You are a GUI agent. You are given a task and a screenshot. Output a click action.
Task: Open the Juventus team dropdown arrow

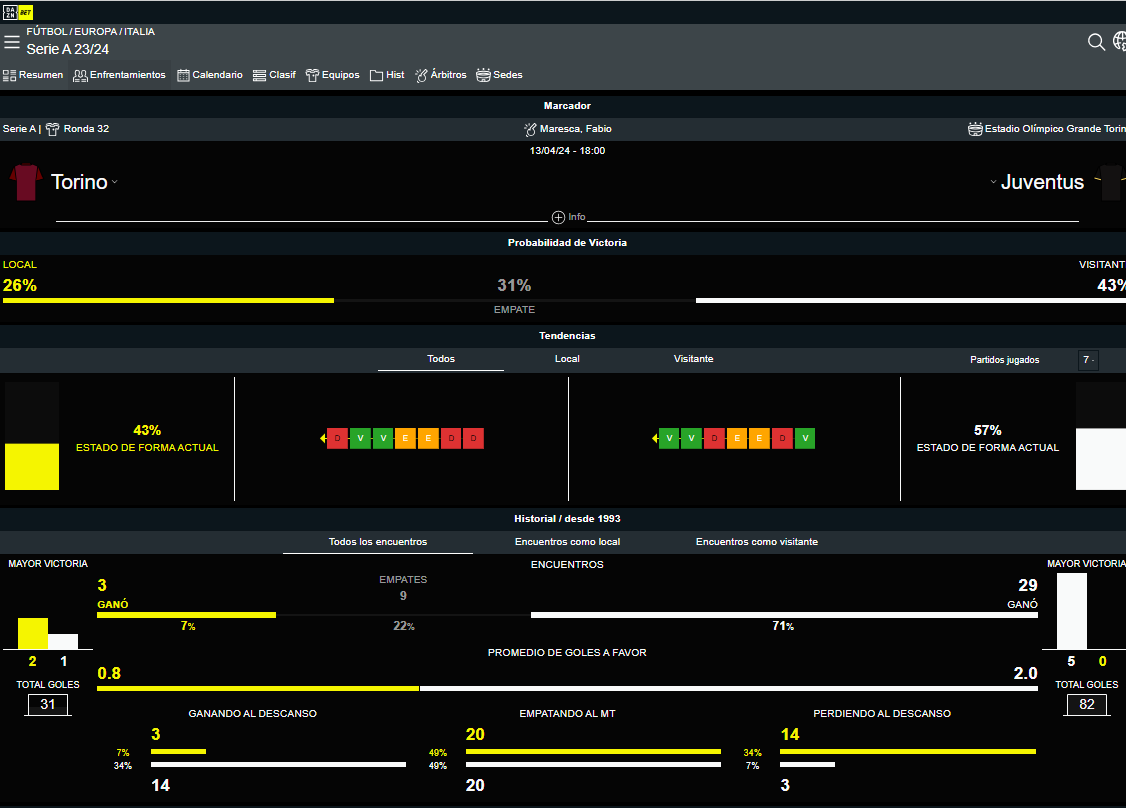(993, 182)
